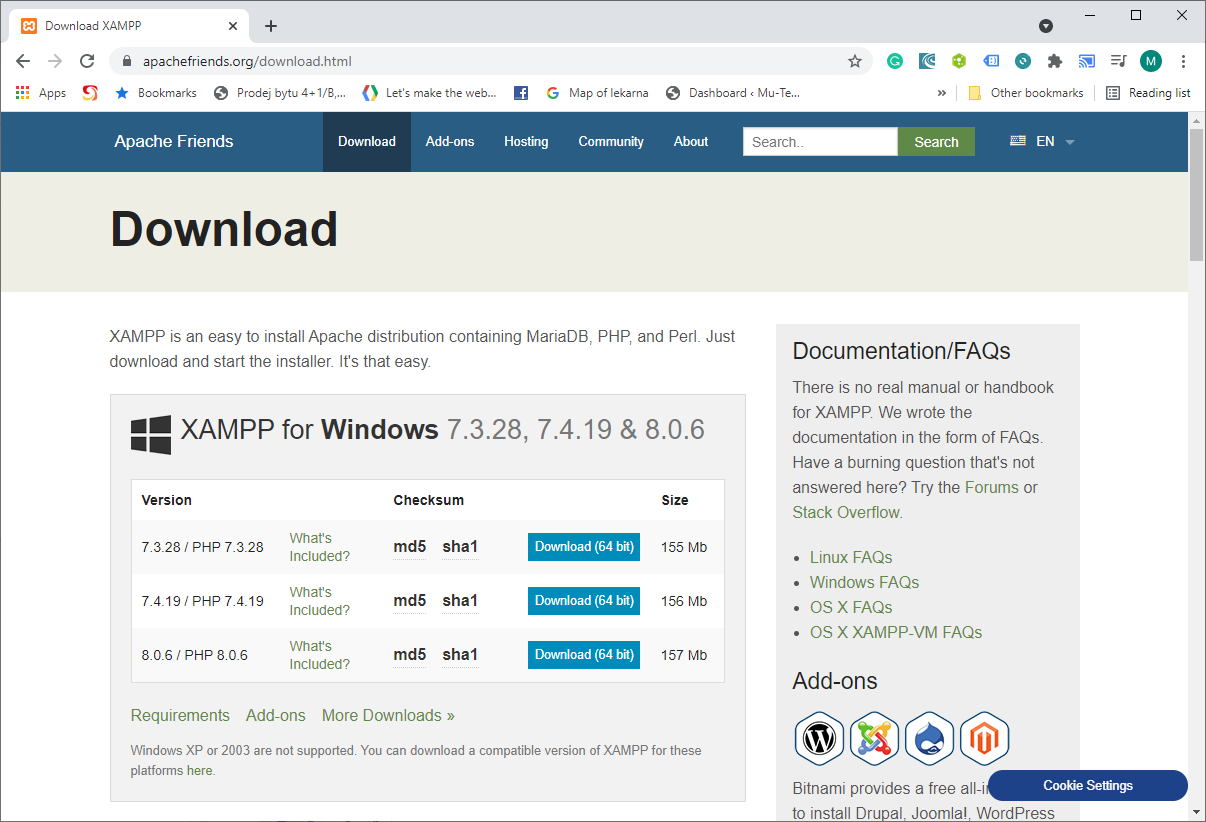Open the Dashboard Mu-Te bookmark

[x=732, y=93]
